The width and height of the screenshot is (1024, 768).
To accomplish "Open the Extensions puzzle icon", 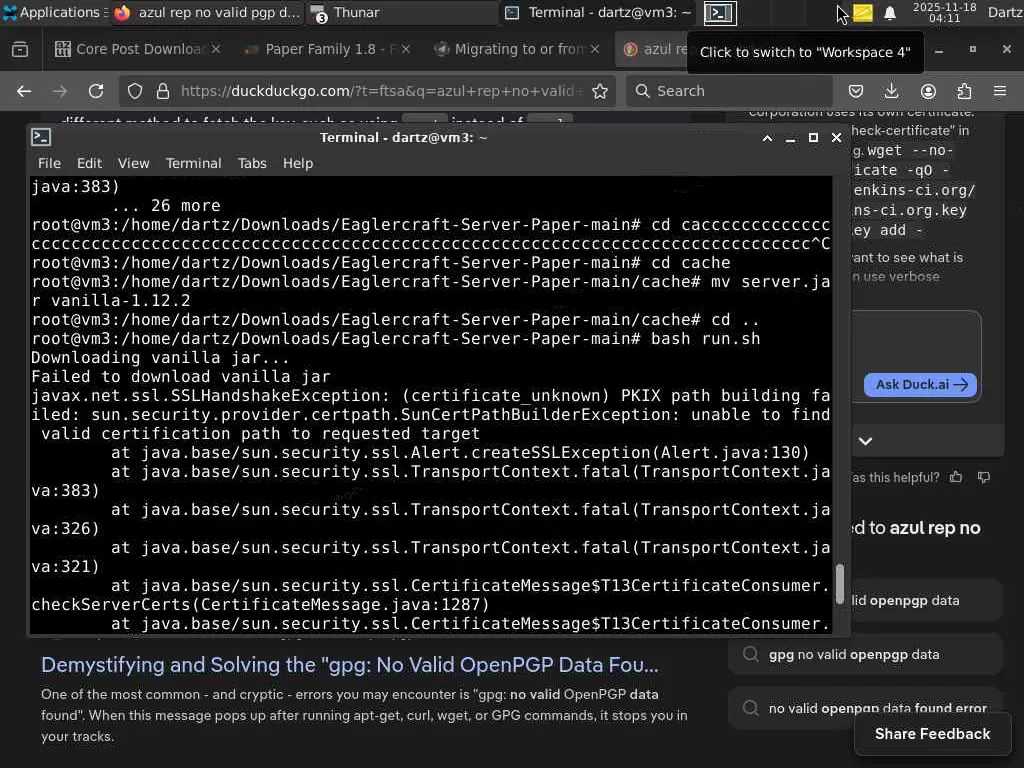I will (x=964, y=91).
